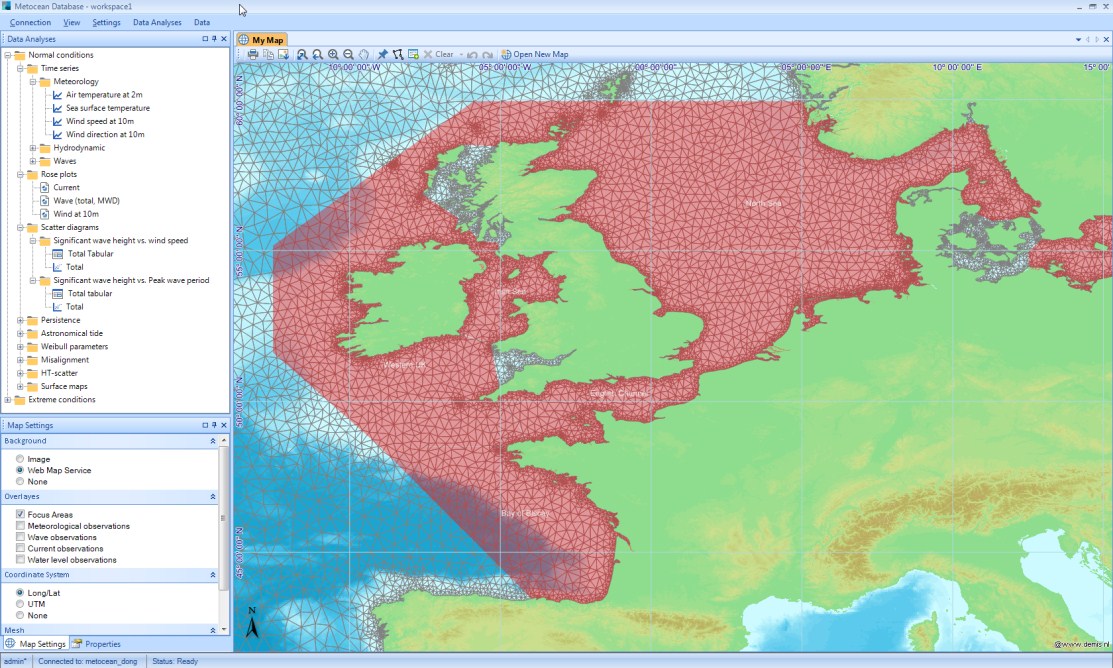
Task: Click the Open New Map button
Action: click(535, 54)
